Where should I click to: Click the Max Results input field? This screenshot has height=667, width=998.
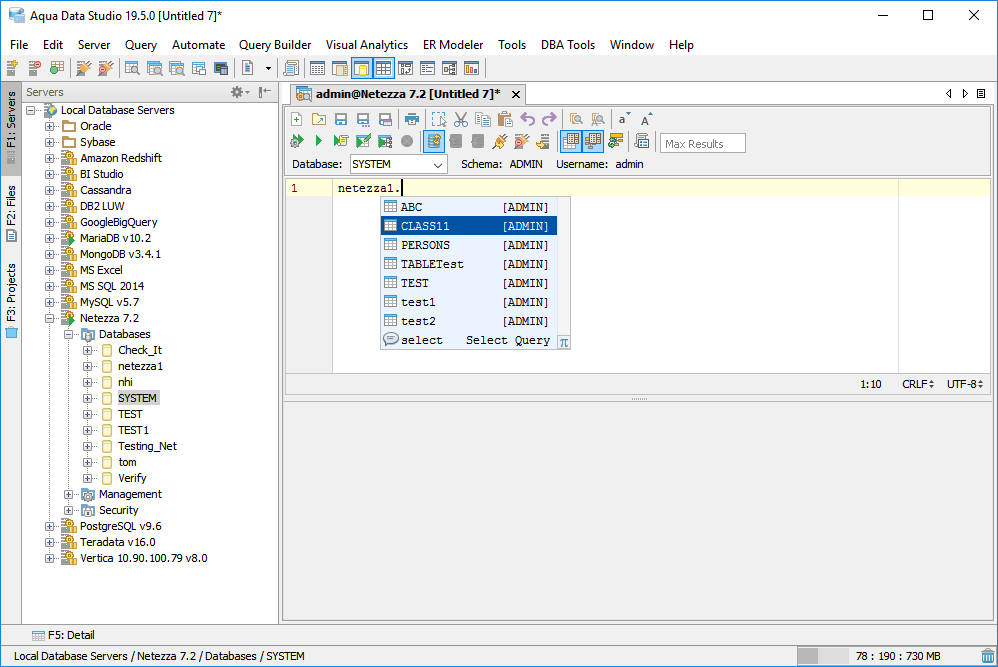click(703, 143)
